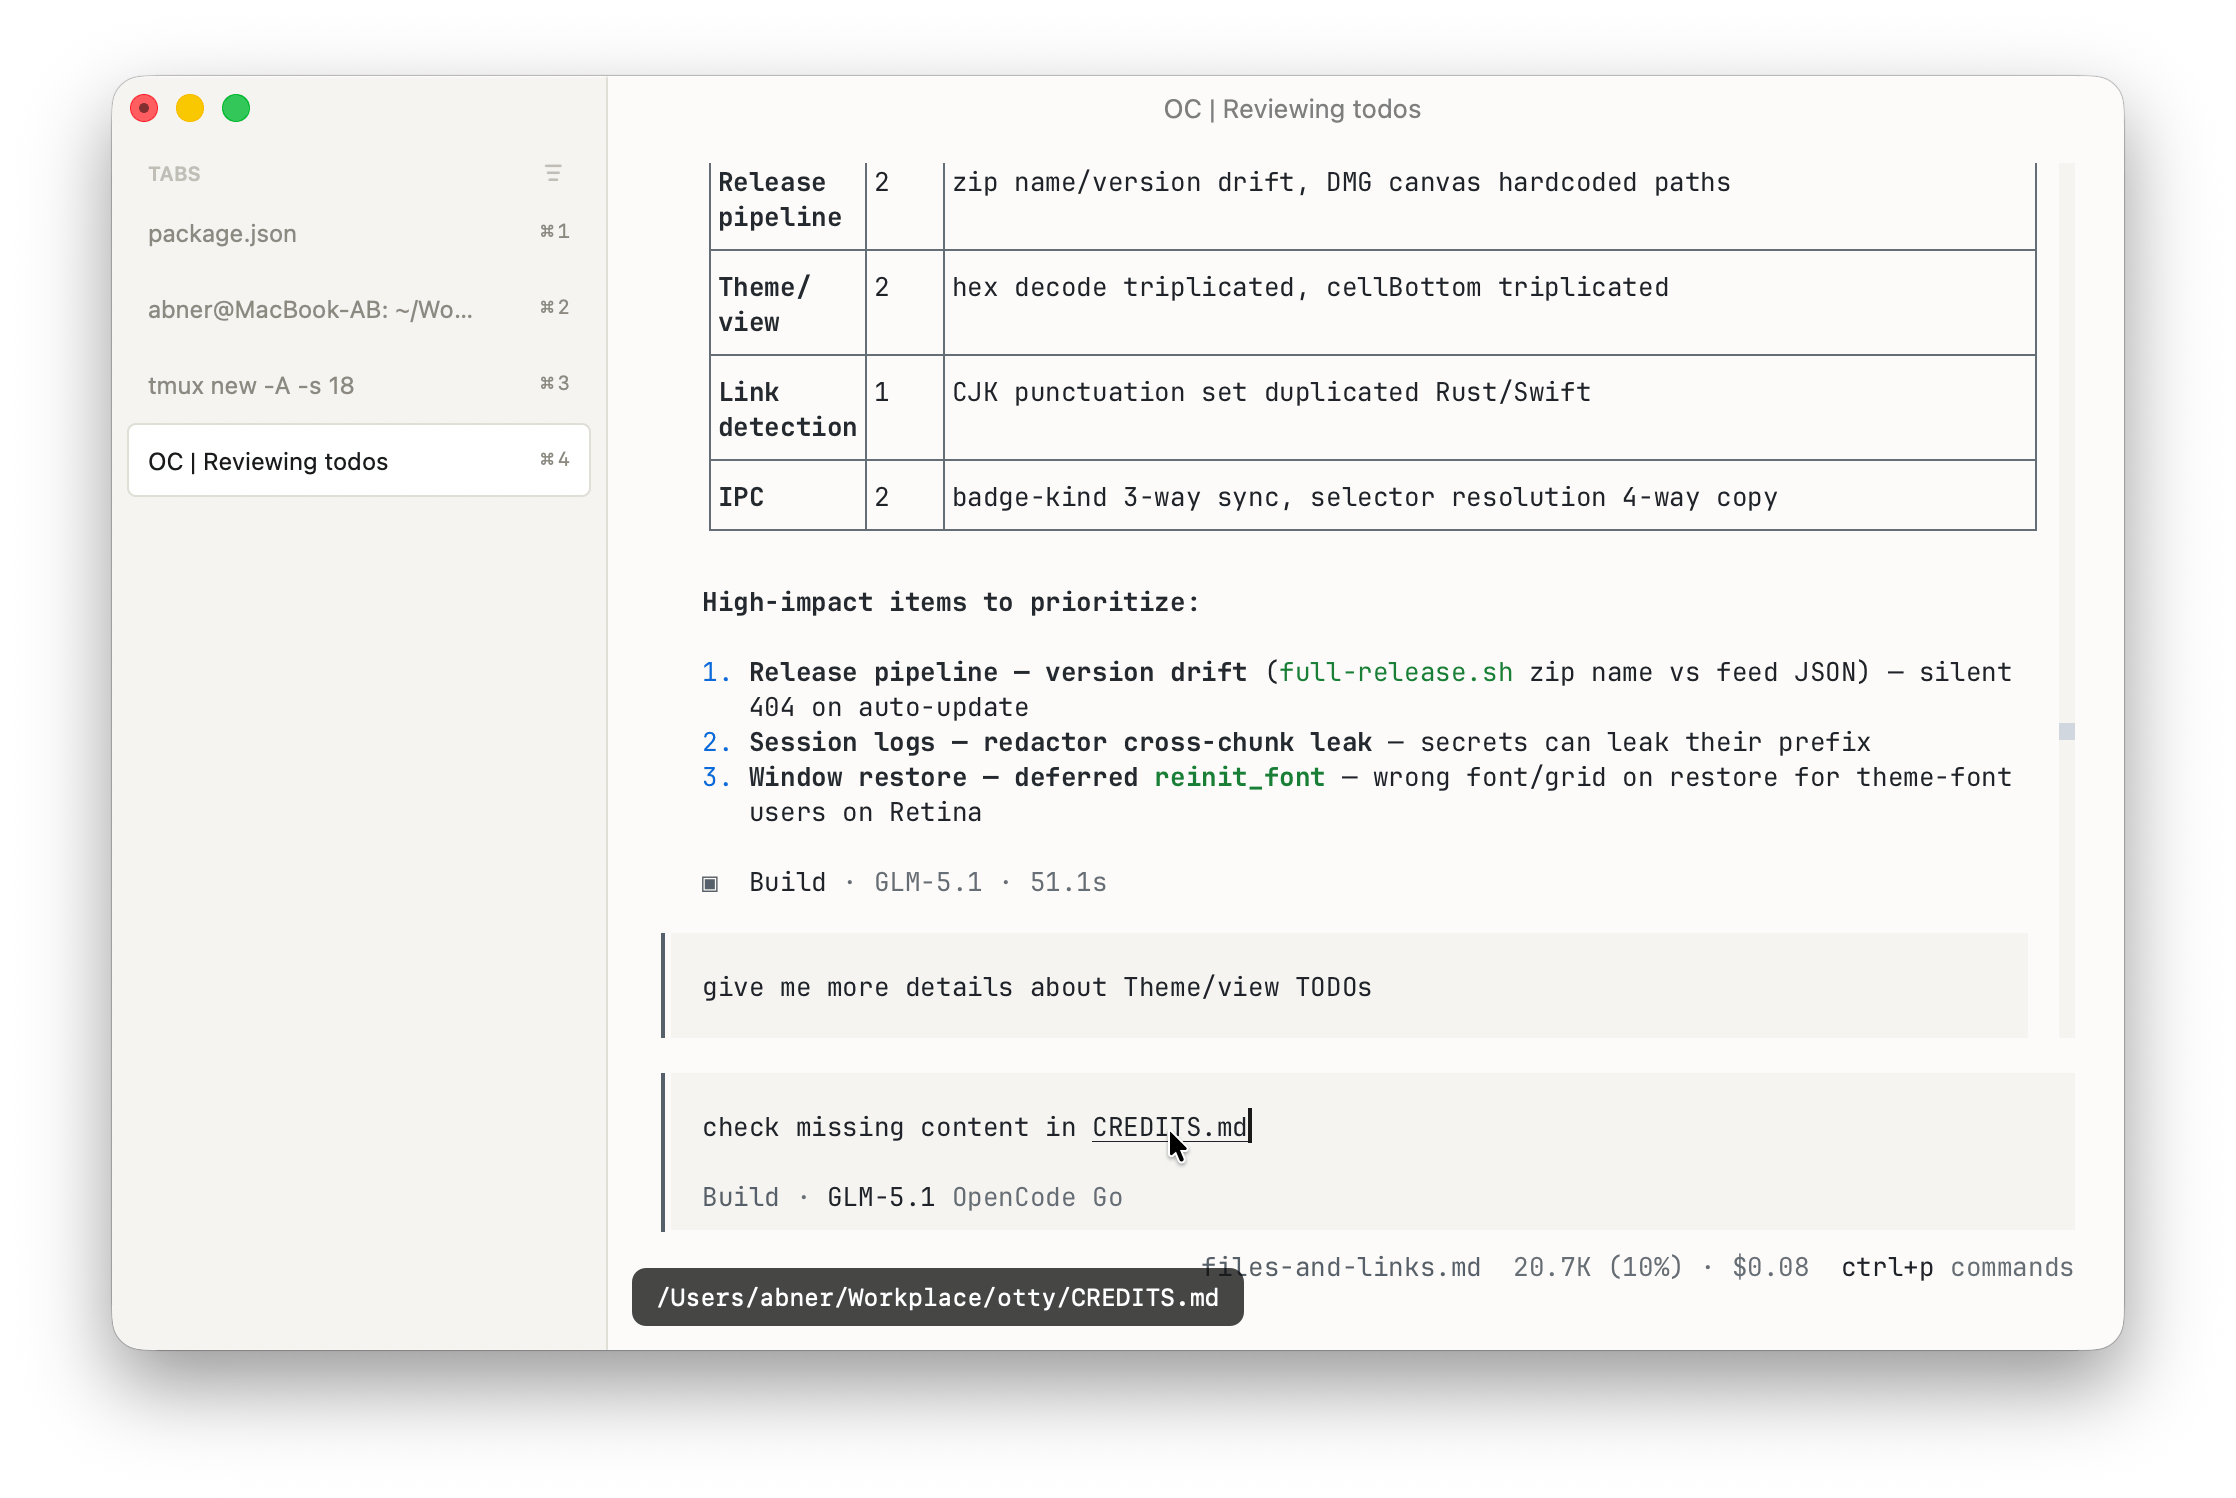Click the '20.7K (10%)' token usage text
2236x1498 pixels.
[x=1598, y=1267]
